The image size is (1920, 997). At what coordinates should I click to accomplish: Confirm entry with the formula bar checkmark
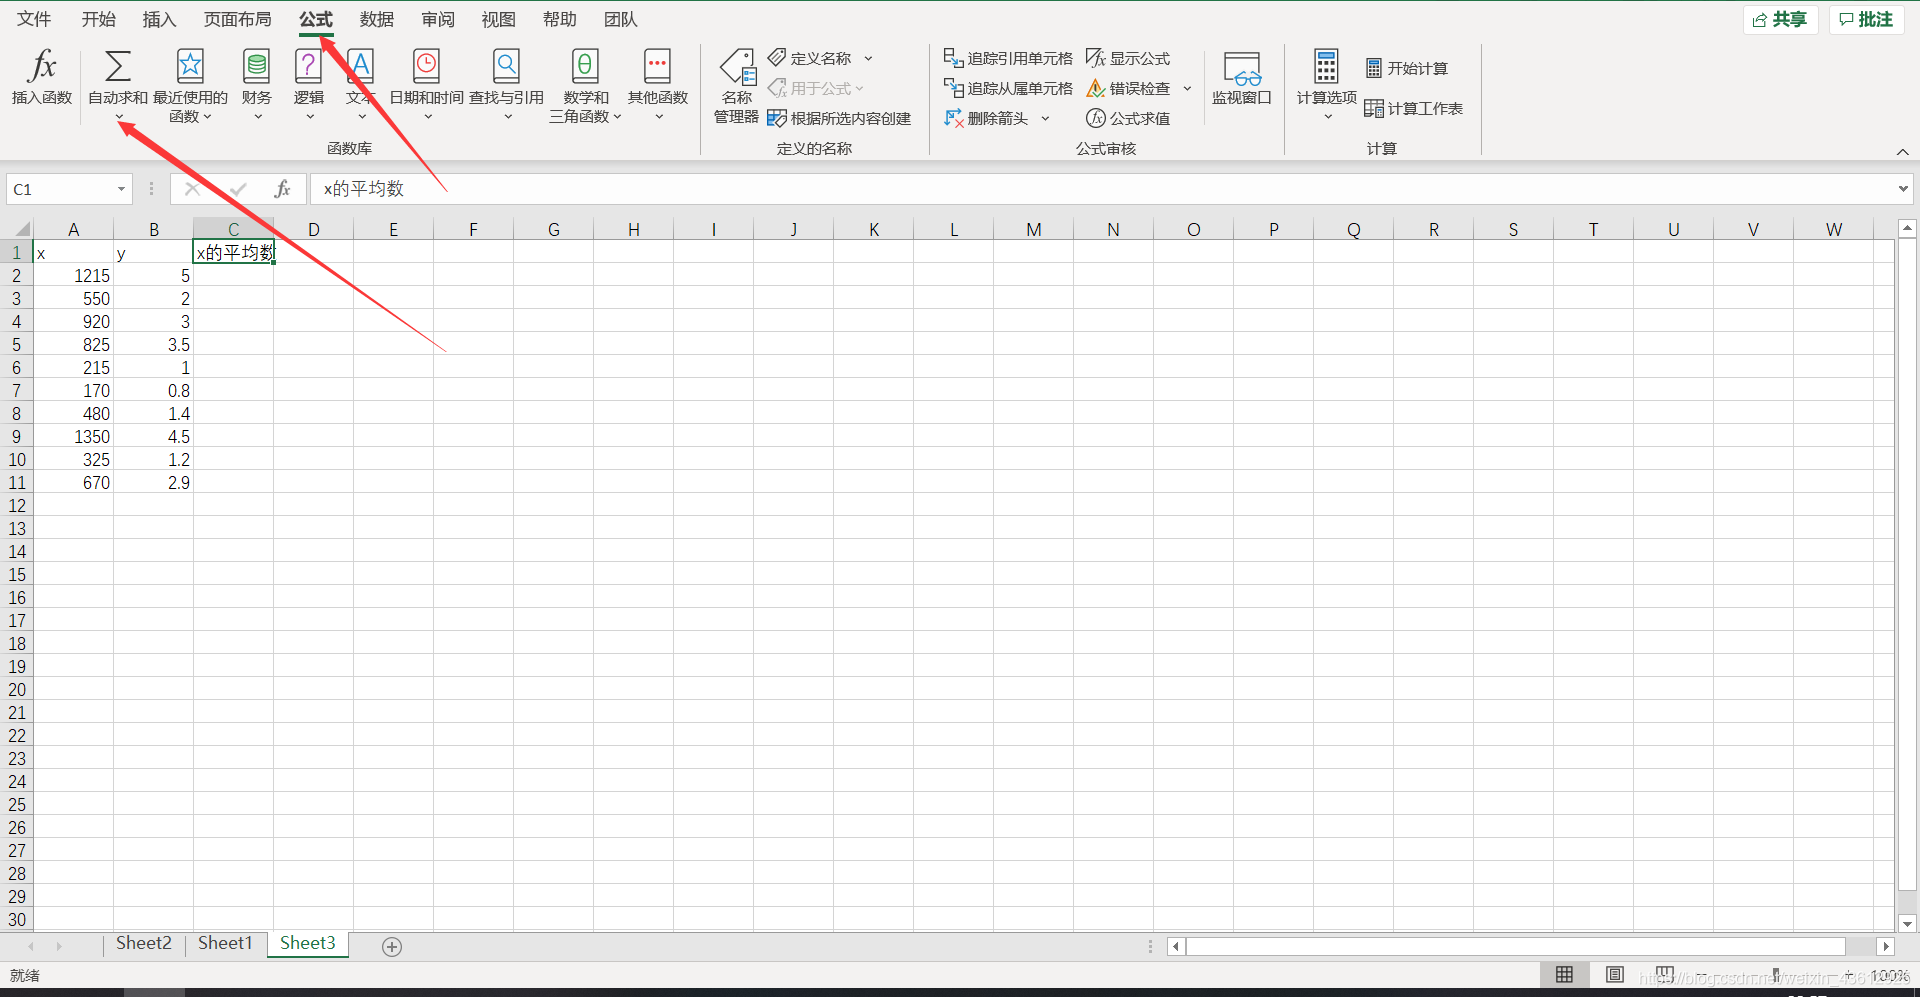pos(238,189)
